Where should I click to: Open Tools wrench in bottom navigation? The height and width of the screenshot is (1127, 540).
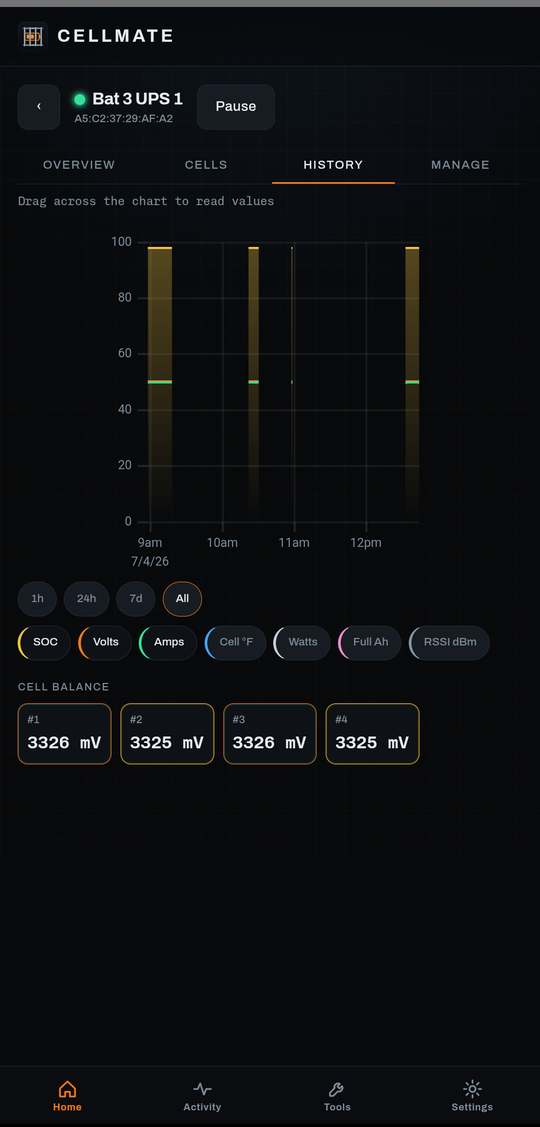337,1096
